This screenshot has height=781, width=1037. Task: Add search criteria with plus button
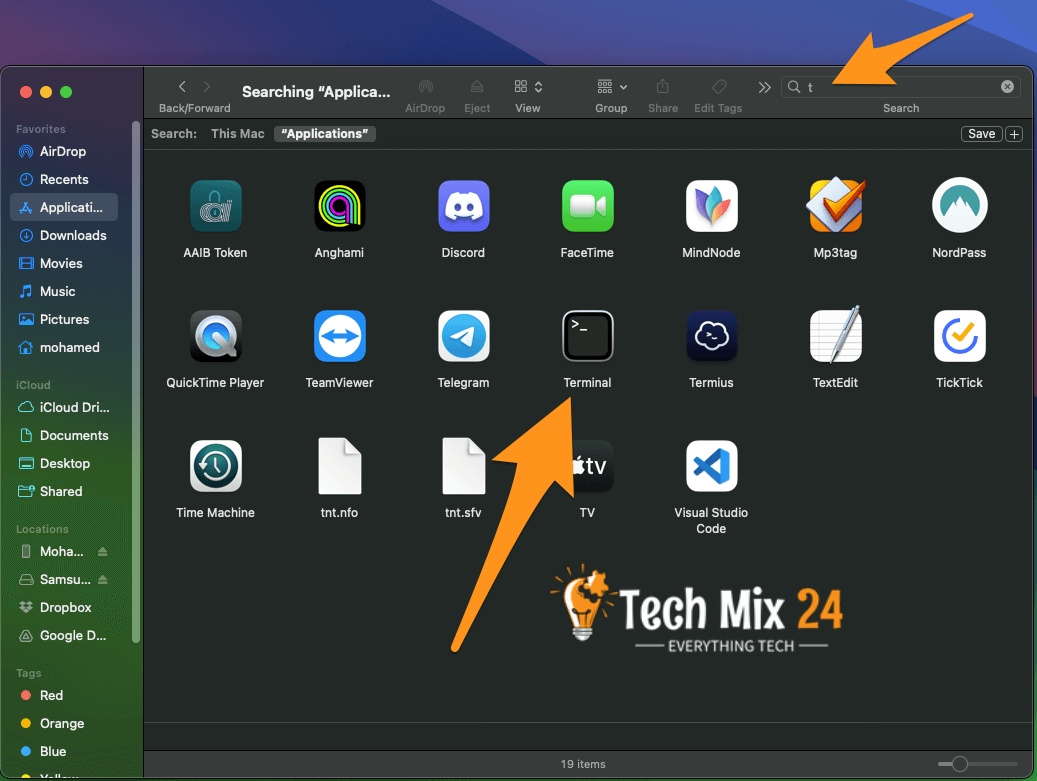1014,134
